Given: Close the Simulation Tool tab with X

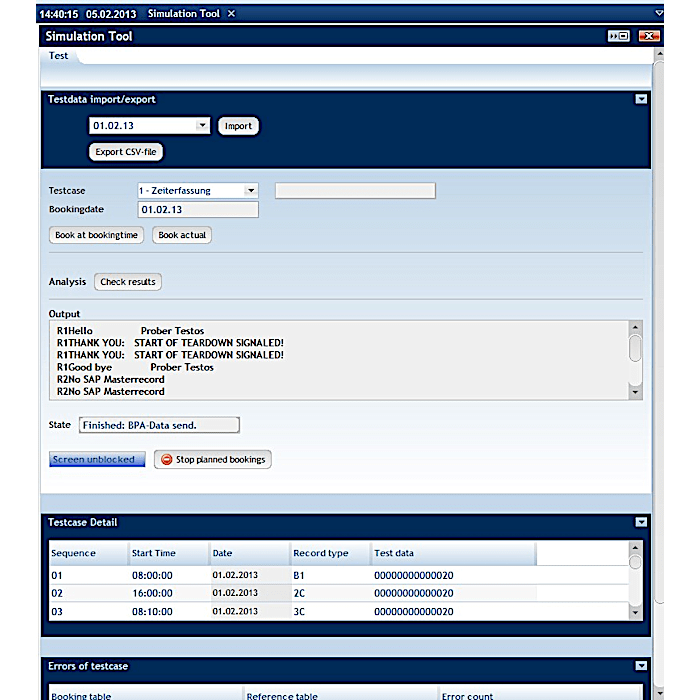Looking at the screenshot, I should [231, 14].
